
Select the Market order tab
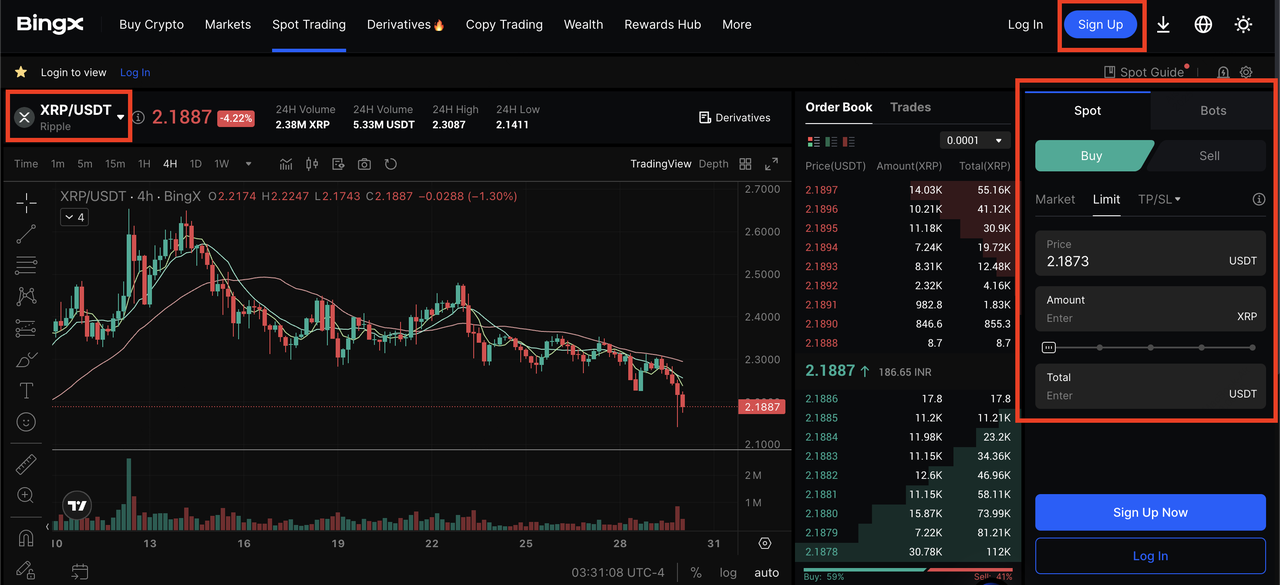pos(1055,199)
